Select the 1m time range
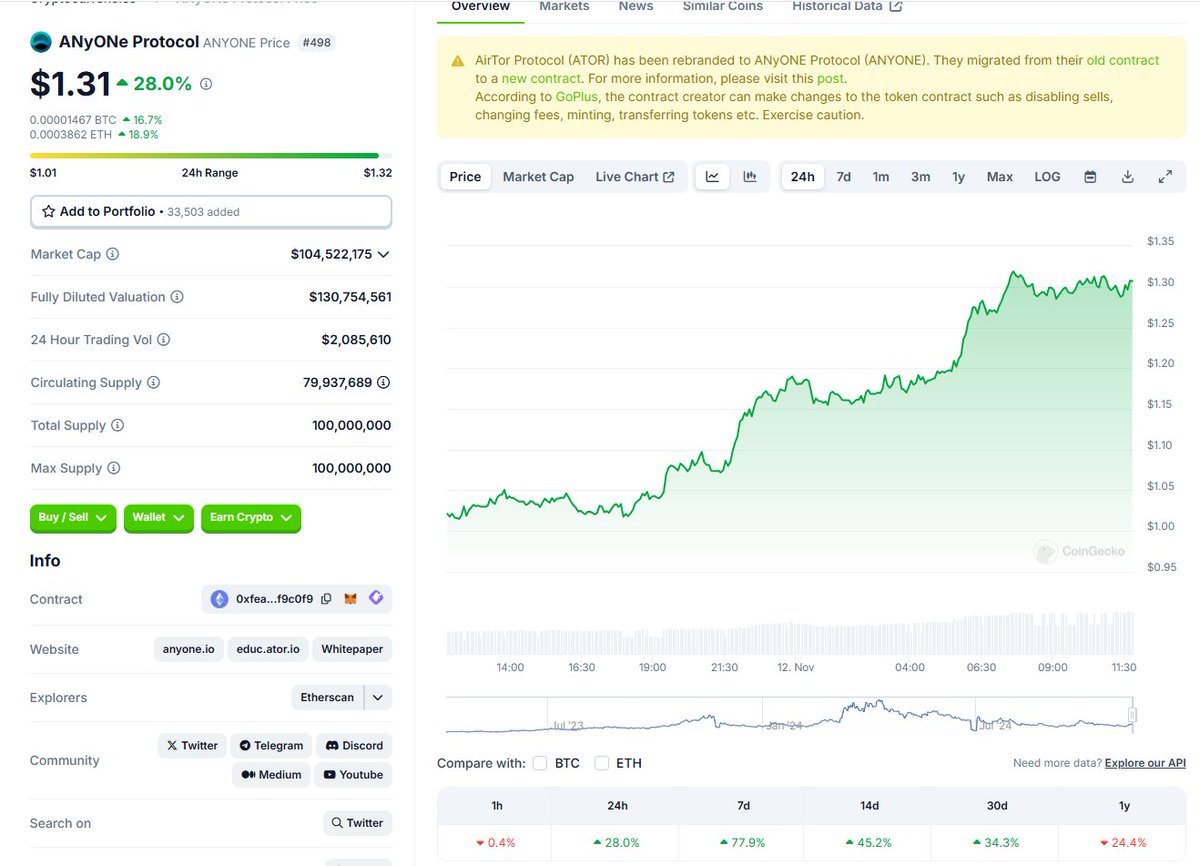Viewport: 1200px width, 866px height. 881,177
